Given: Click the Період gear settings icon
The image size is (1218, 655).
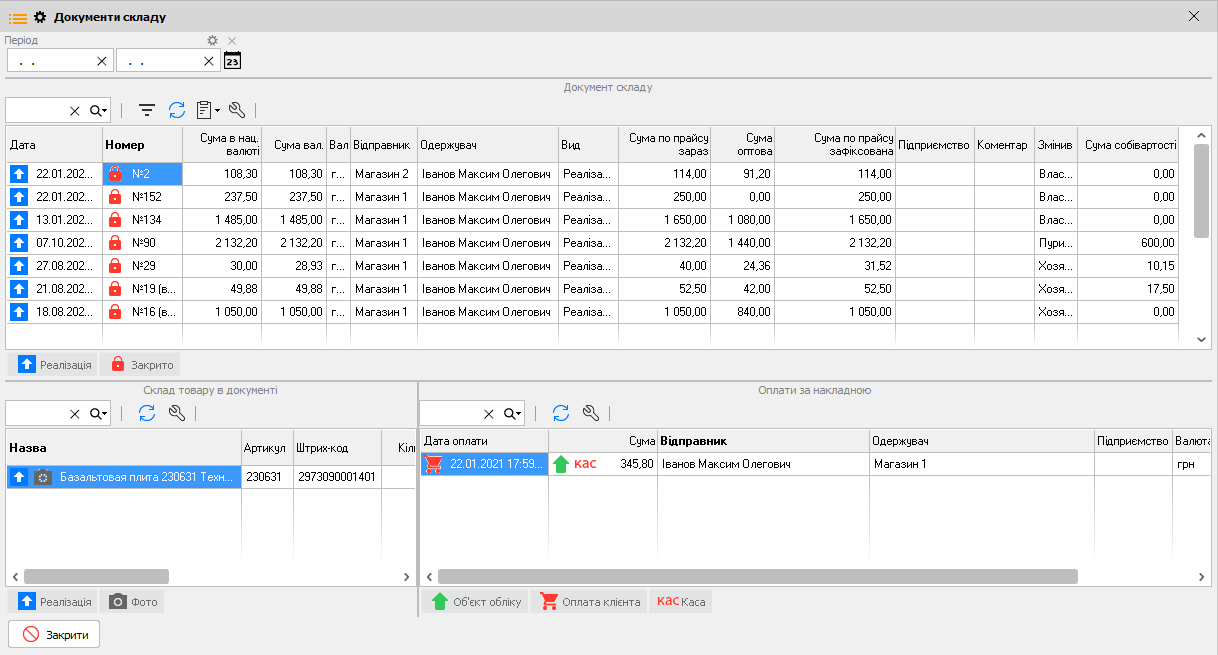Looking at the screenshot, I should 212,41.
